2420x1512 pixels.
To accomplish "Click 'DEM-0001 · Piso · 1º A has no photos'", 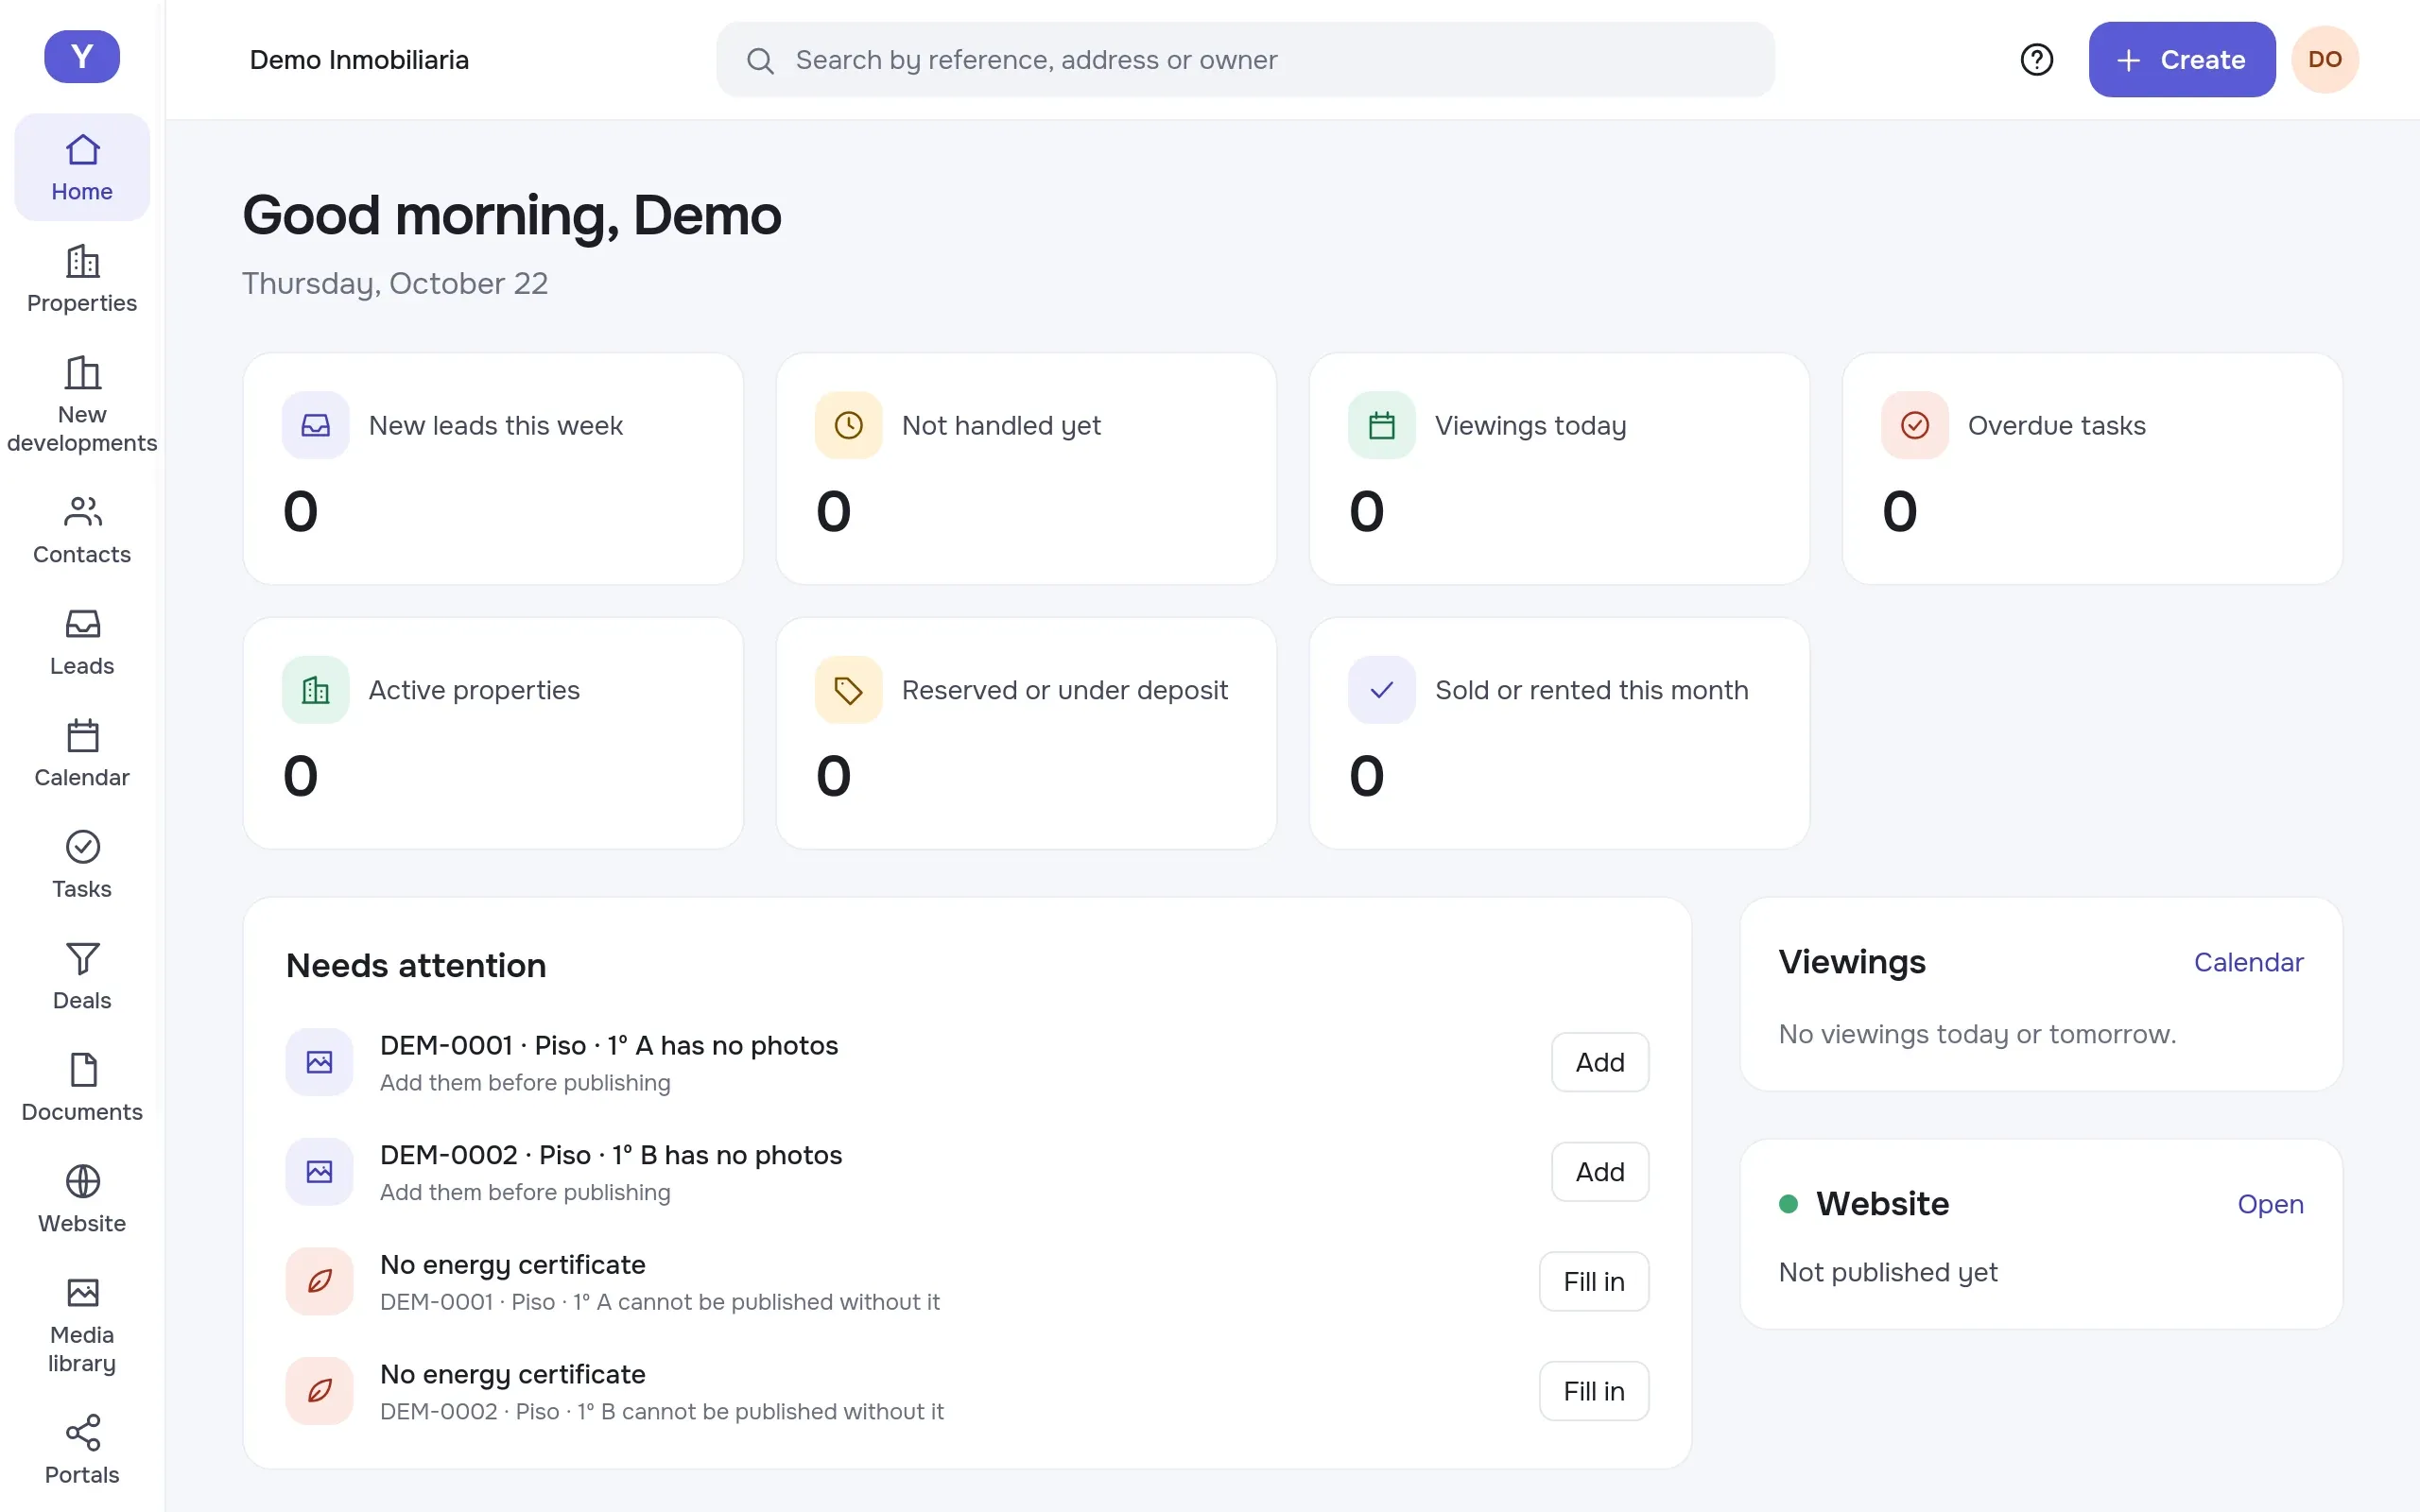I will tap(609, 1045).
